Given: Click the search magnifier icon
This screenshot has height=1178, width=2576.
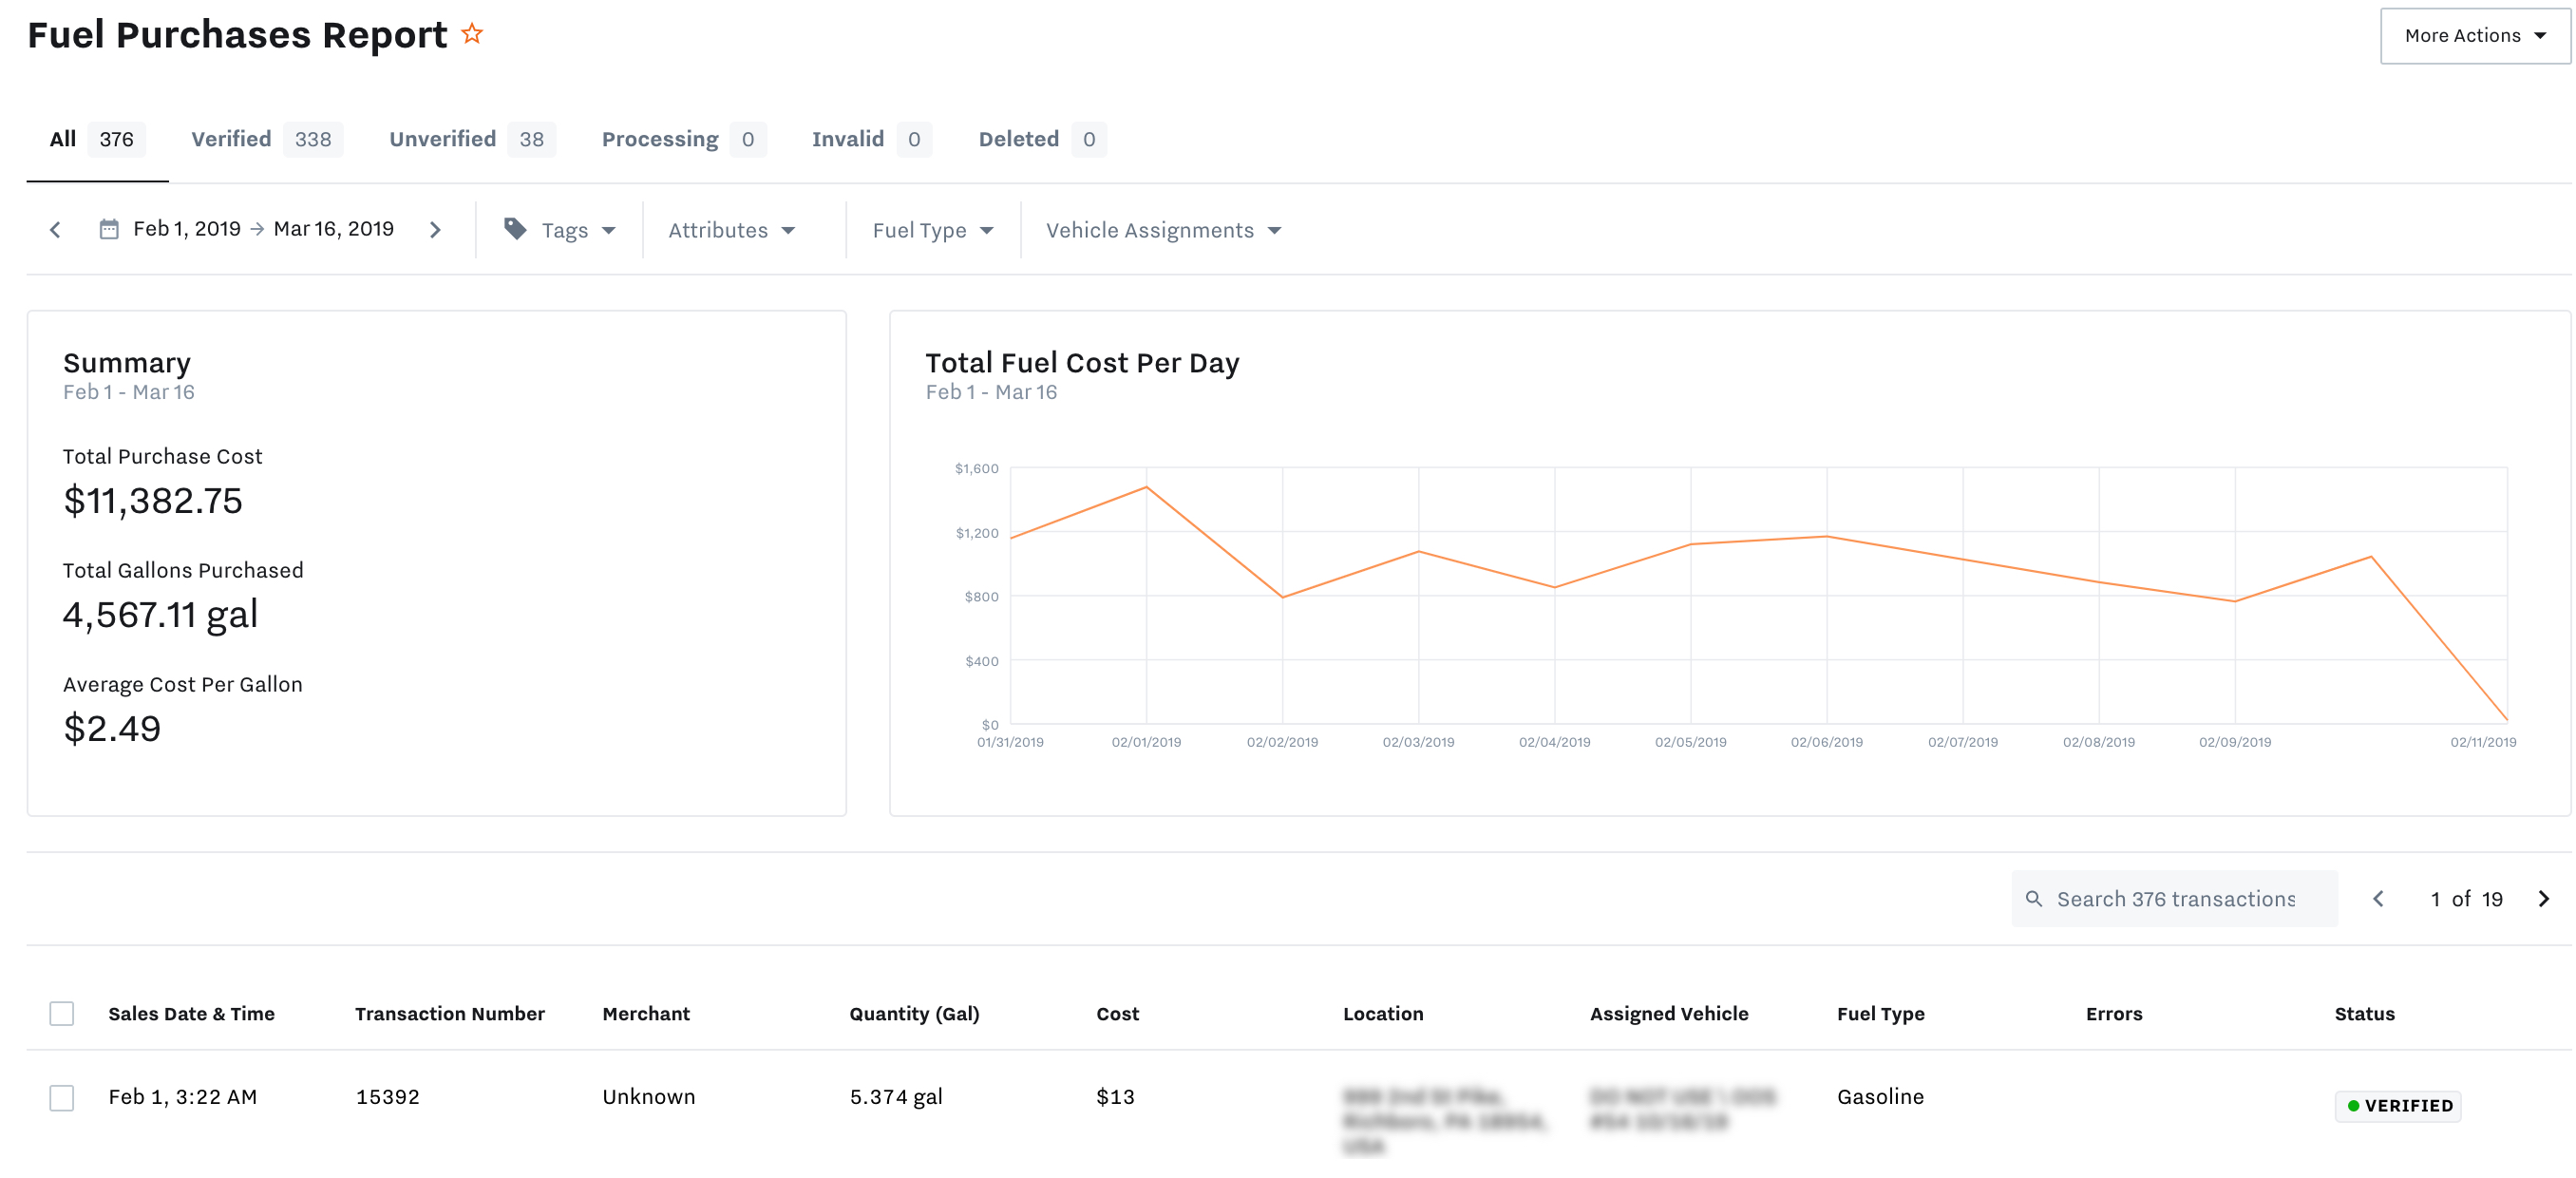Looking at the screenshot, I should [x=2034, y=899].
